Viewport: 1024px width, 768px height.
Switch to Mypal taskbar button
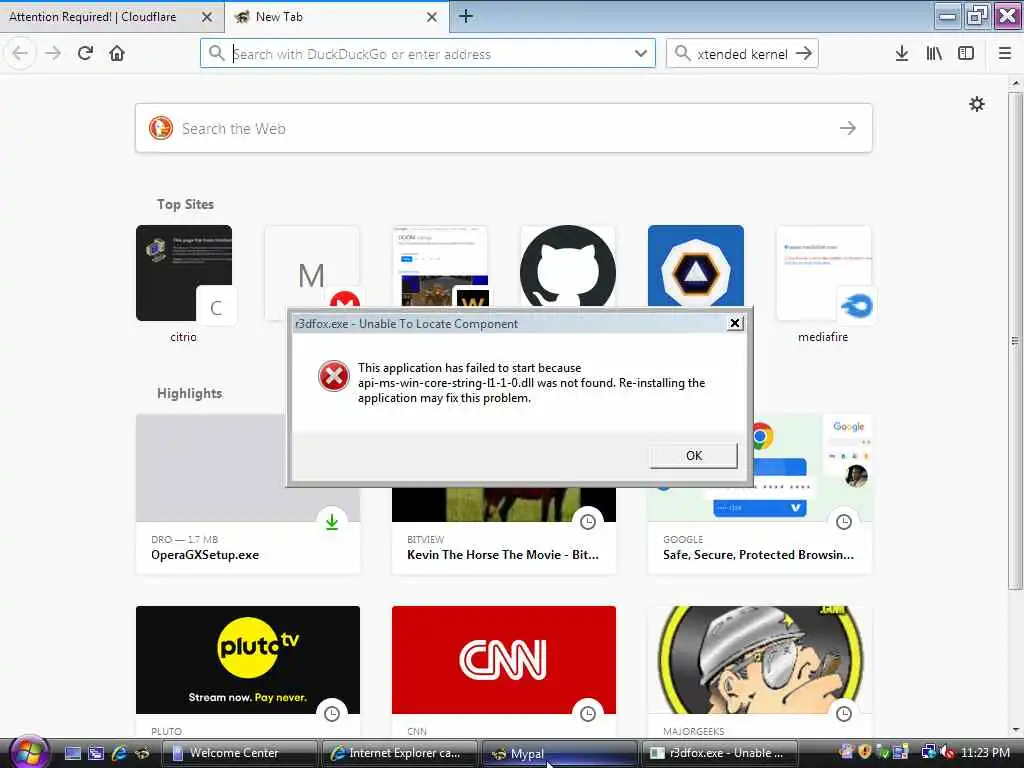(x=560, y=753)
